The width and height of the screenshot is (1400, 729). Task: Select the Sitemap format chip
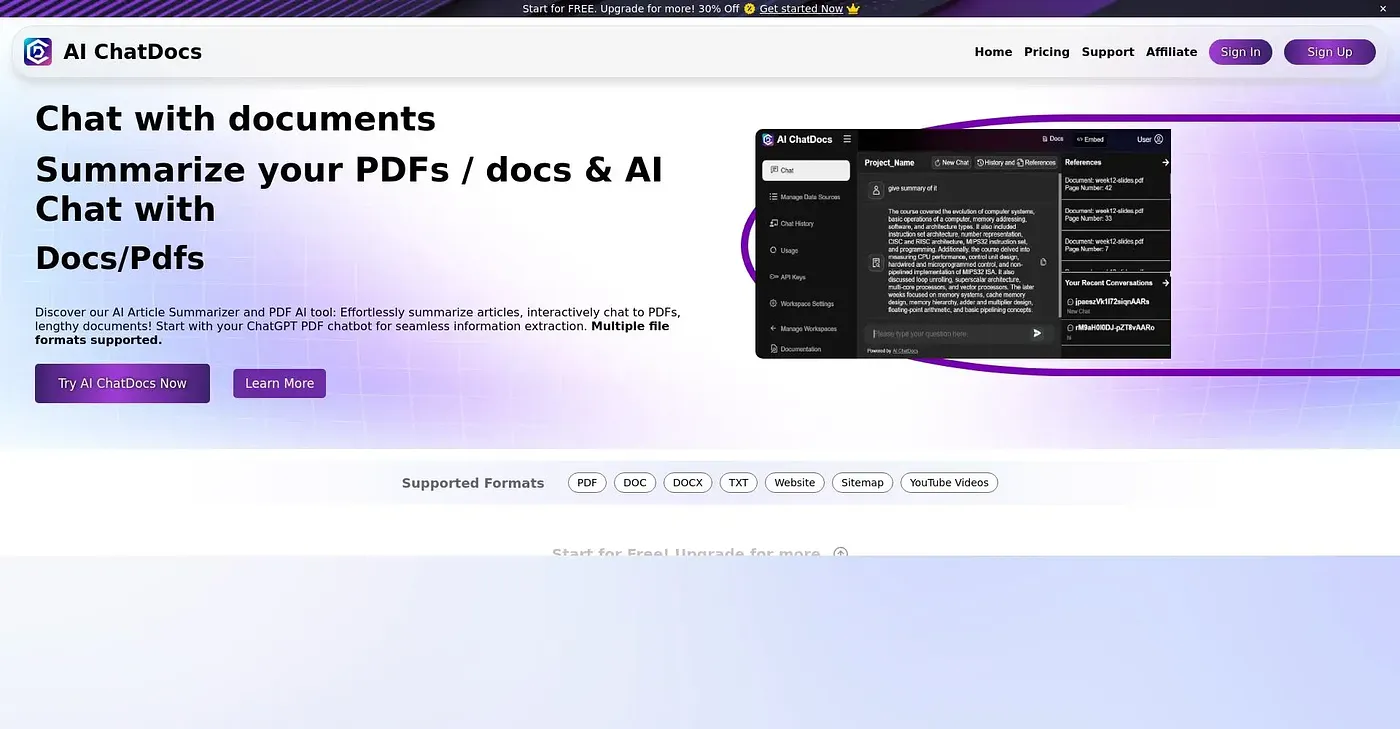[862, 483]
